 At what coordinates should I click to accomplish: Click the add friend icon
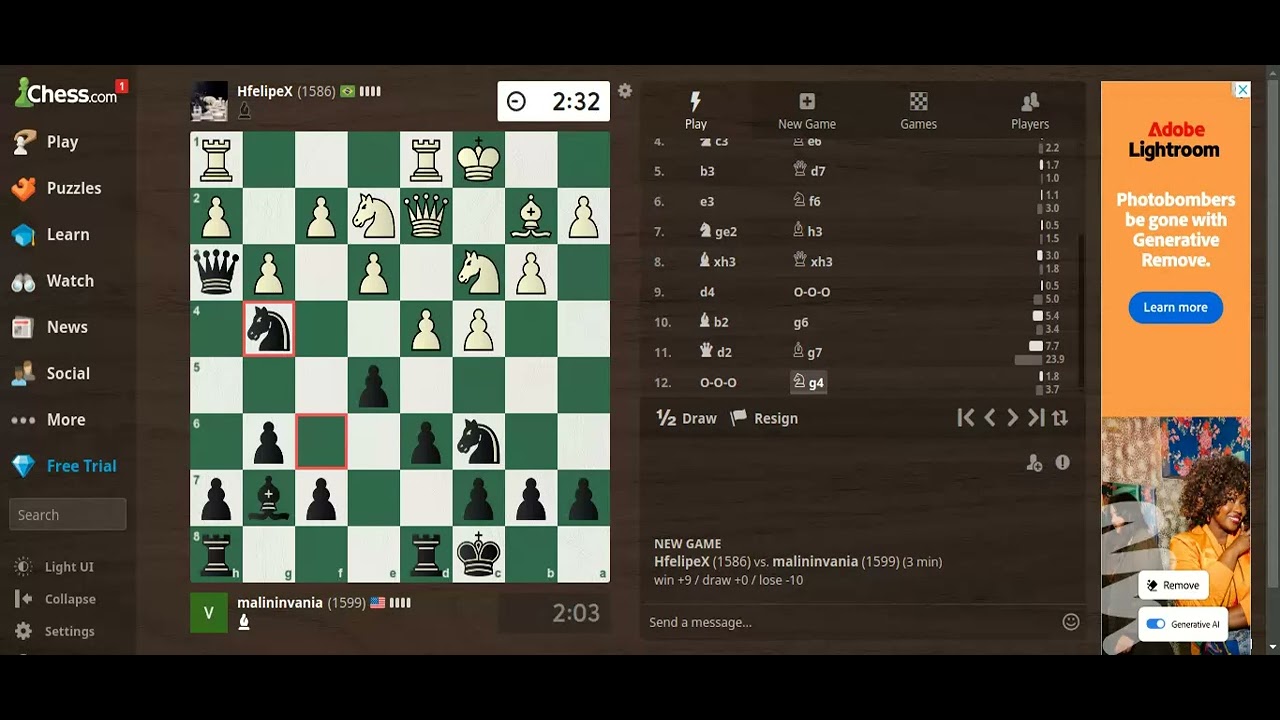(x=1034, y=463)
